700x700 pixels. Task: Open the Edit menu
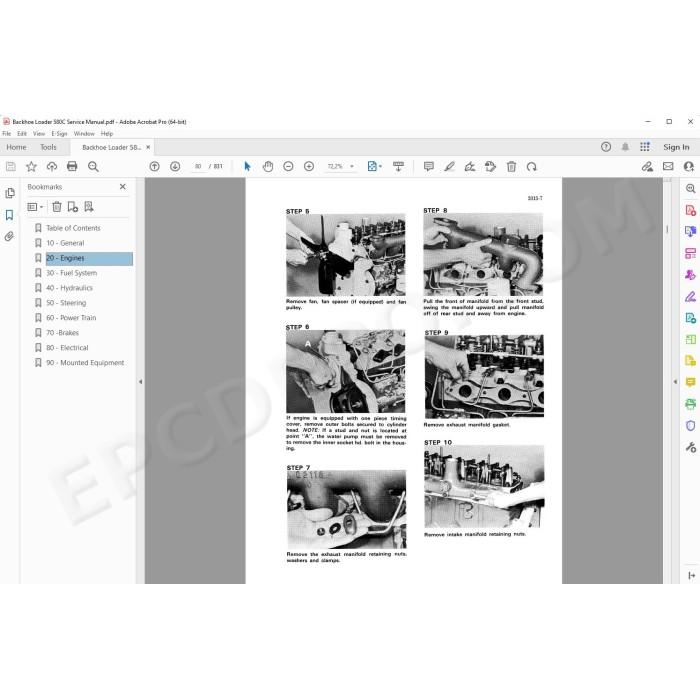tap(22, 133)
